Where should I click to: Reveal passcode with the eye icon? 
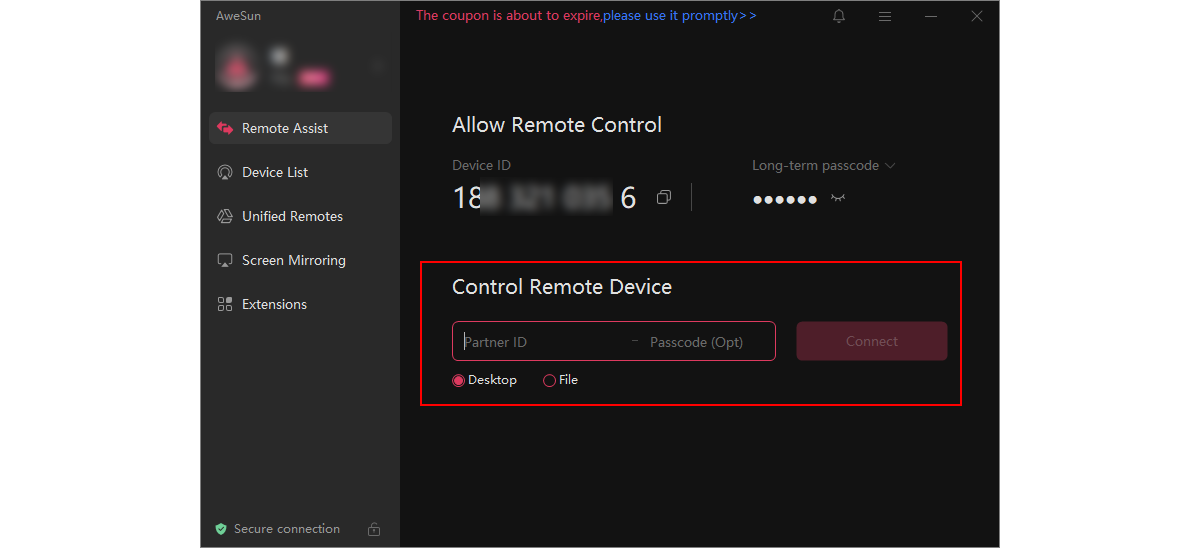coord(838,199)
